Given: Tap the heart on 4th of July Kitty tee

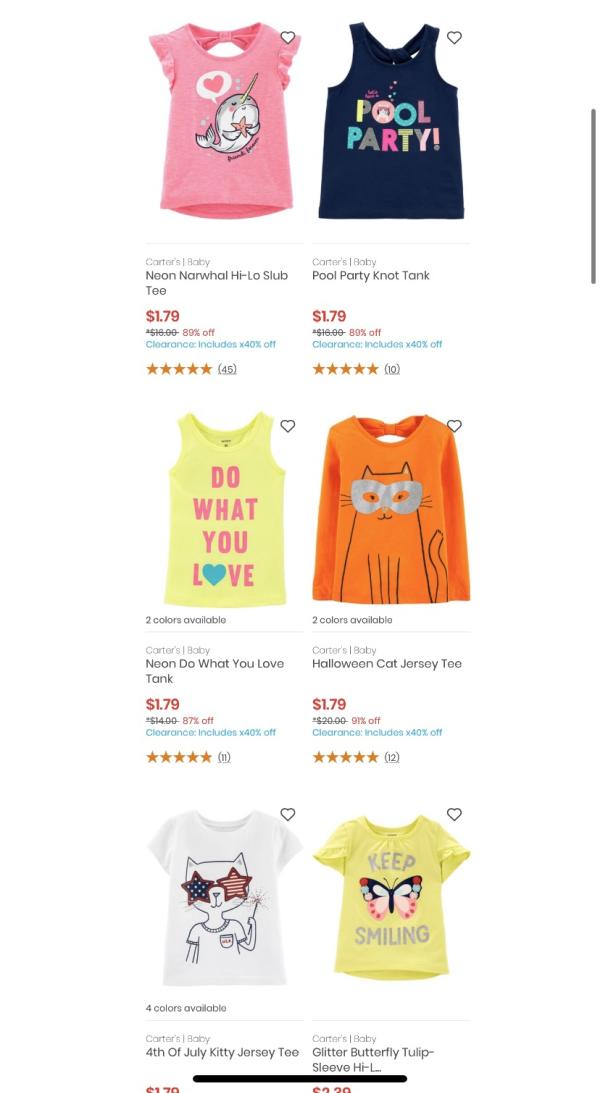Looking at the screenshot, I should pyautogui.click(x=287, y=814).
